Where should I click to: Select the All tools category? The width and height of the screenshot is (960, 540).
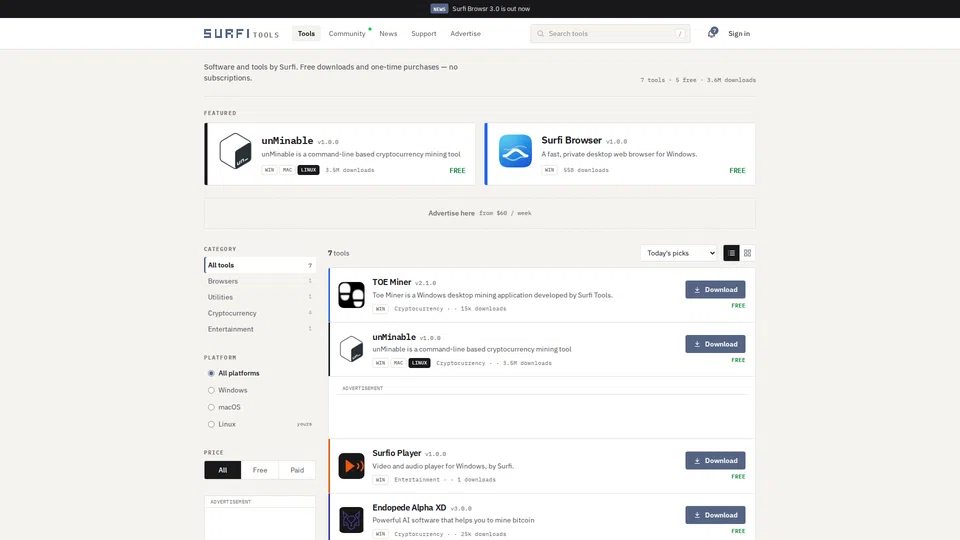tap(260, 265)
